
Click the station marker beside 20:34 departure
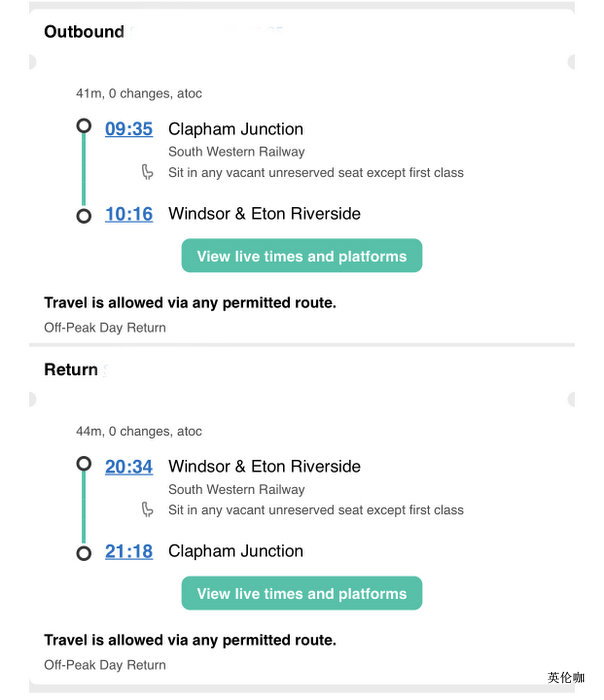[84, 464]
